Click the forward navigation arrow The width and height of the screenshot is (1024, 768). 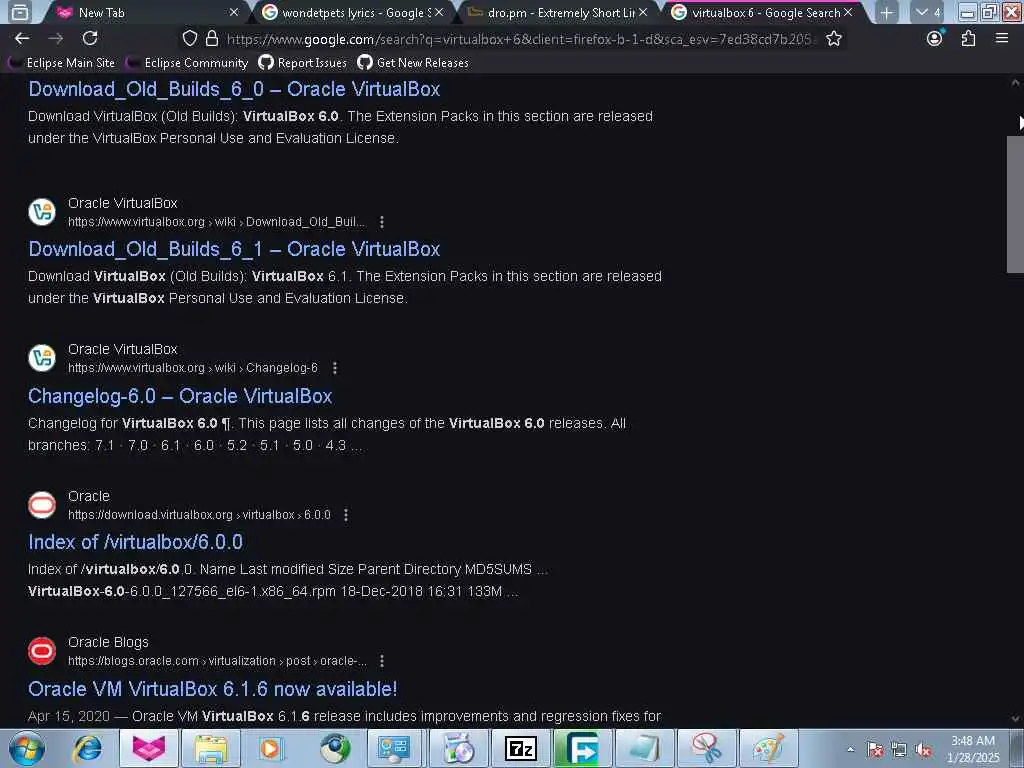click(x=56, y=39)
